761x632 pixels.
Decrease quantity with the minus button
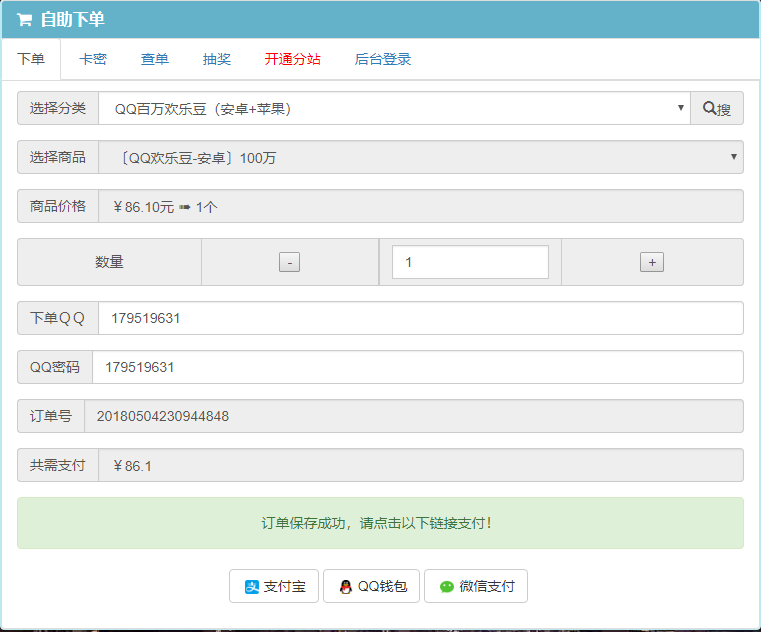289,262
